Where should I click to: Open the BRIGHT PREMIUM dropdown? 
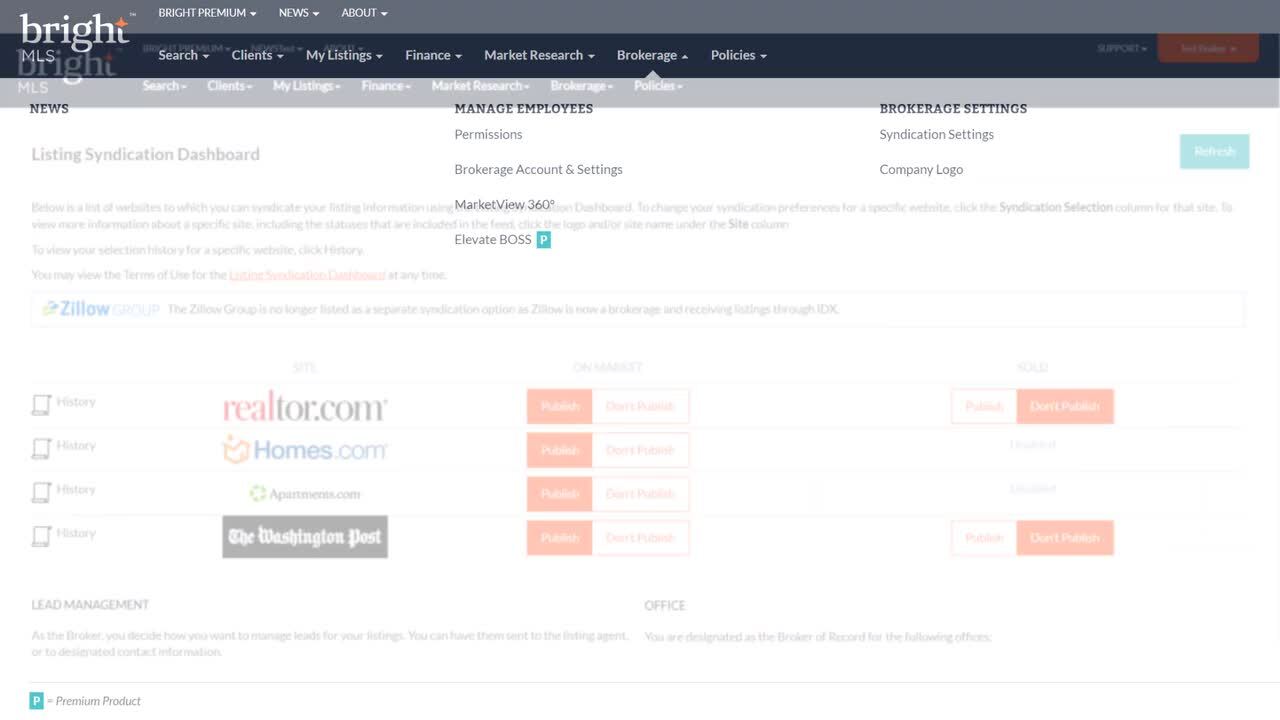(x=207, y=13)
